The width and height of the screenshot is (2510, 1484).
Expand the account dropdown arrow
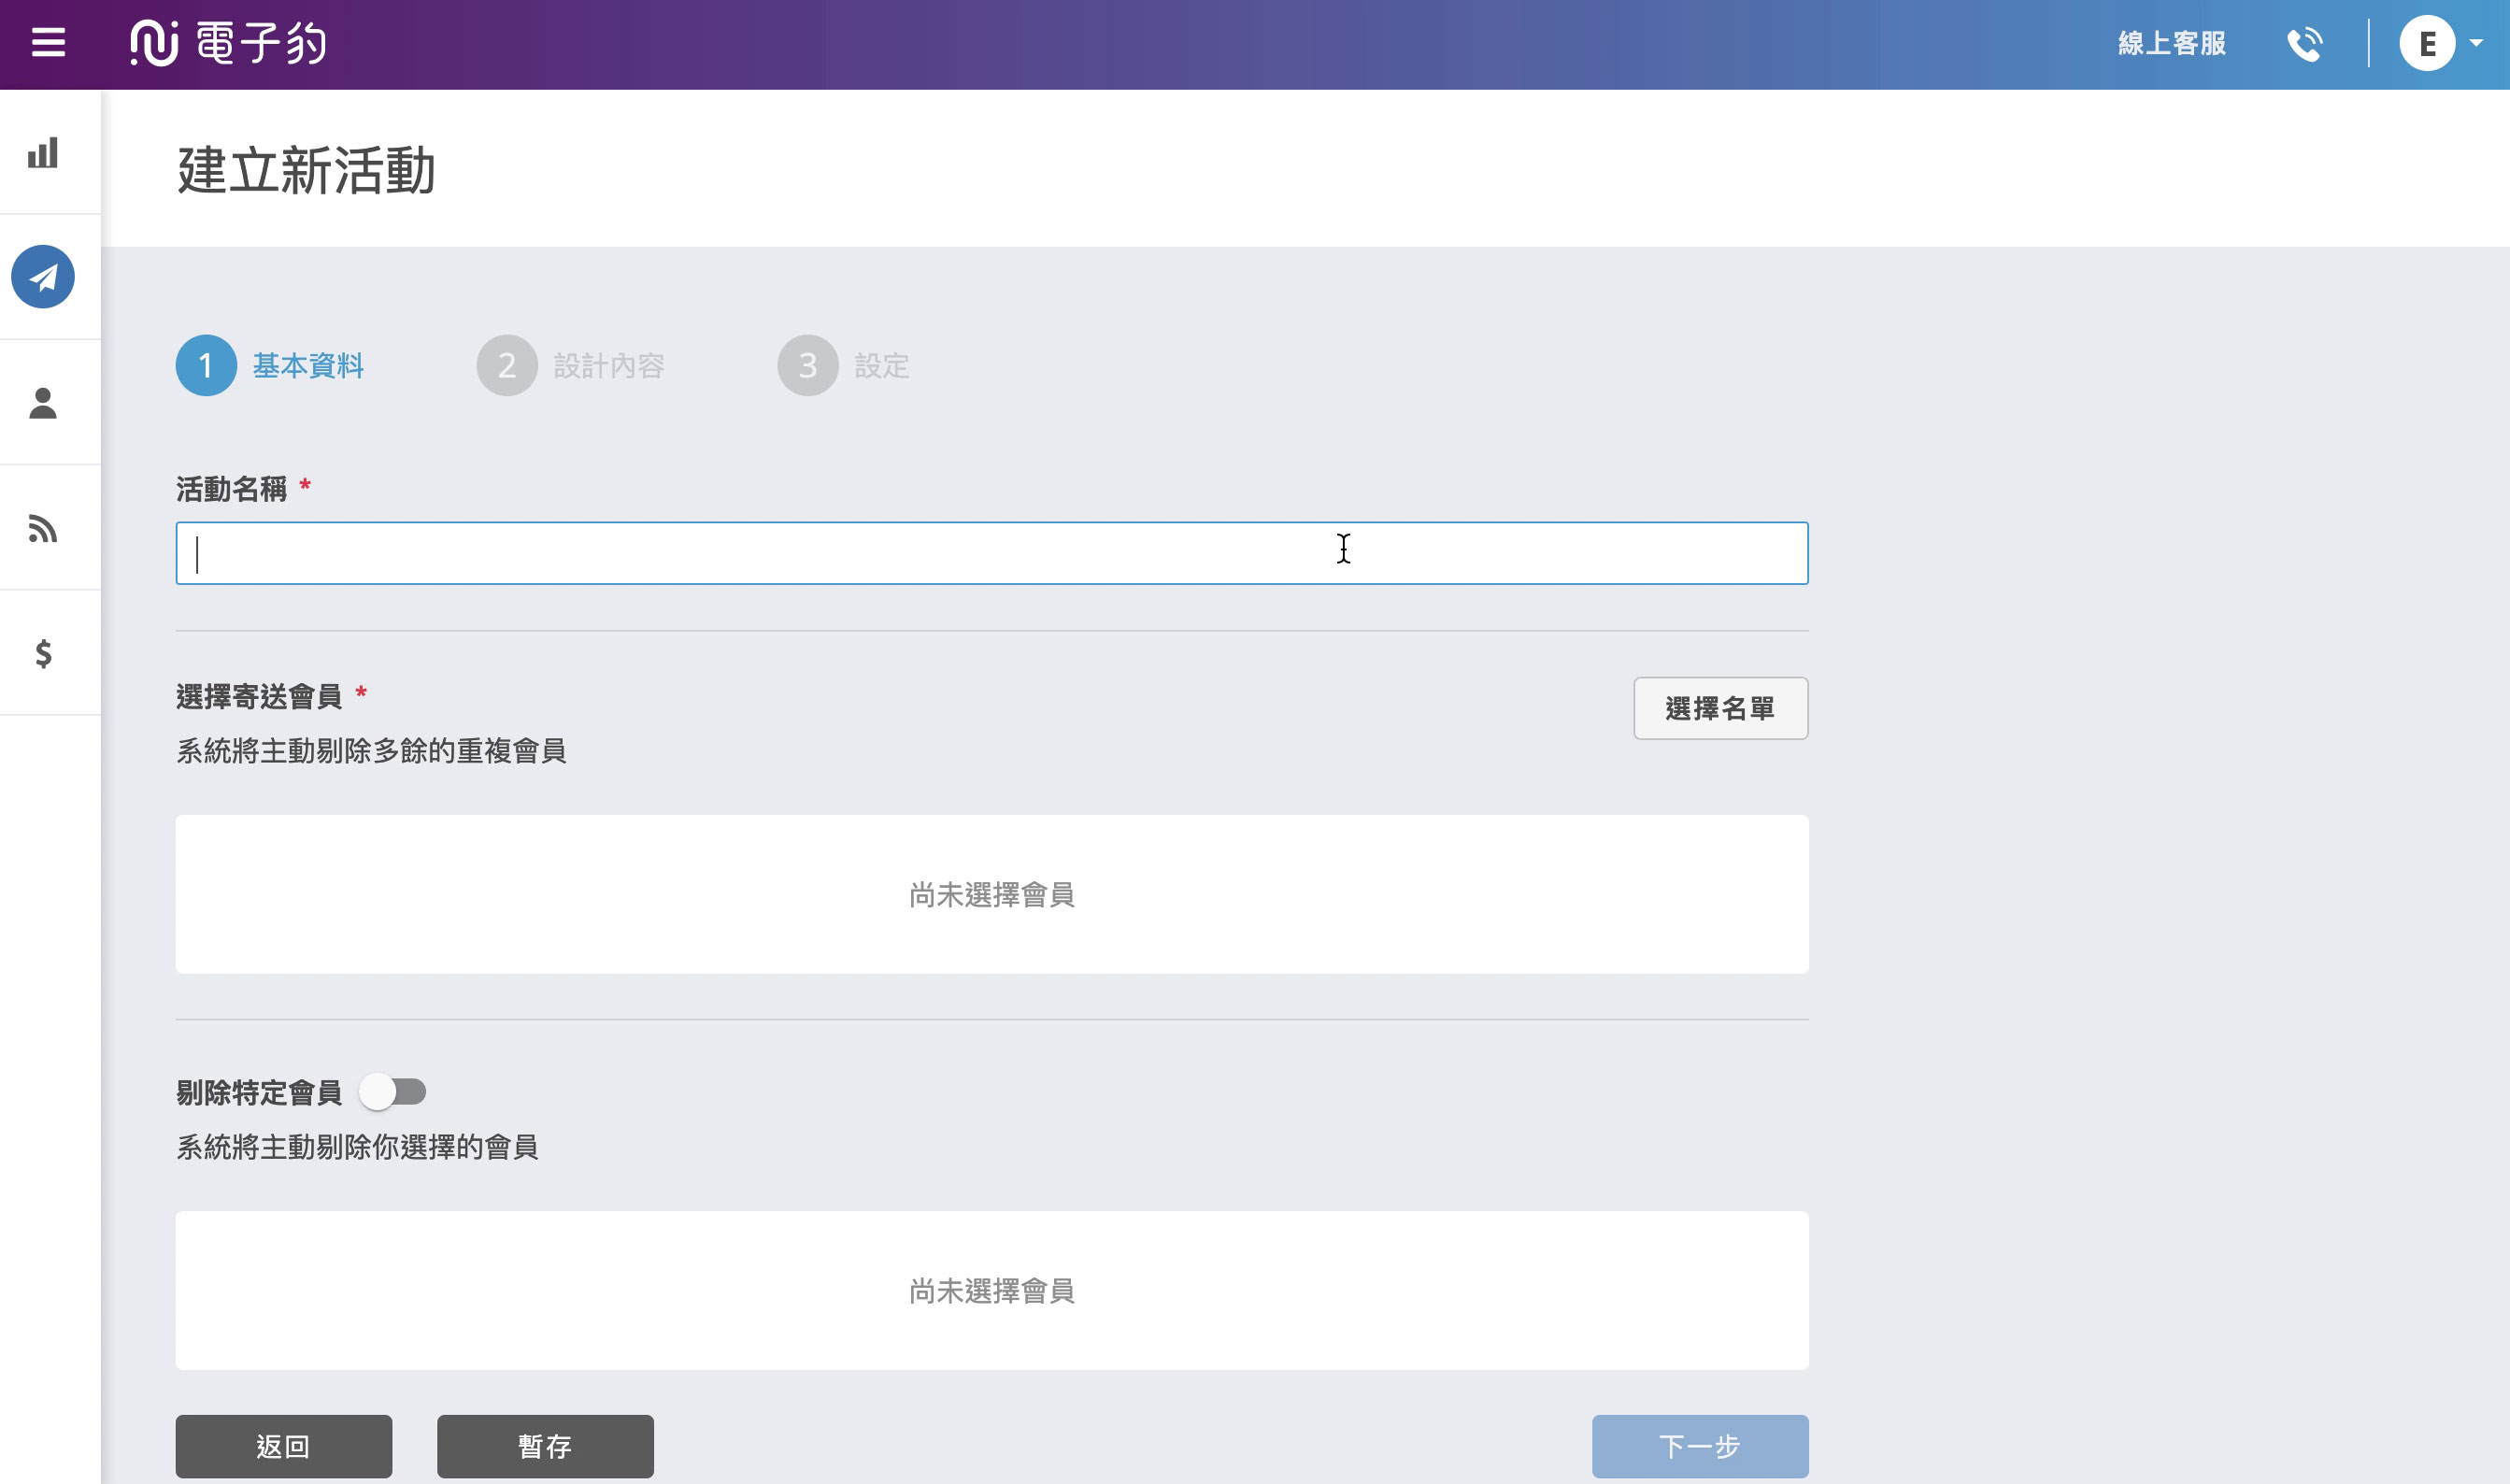pos(2476,43)
